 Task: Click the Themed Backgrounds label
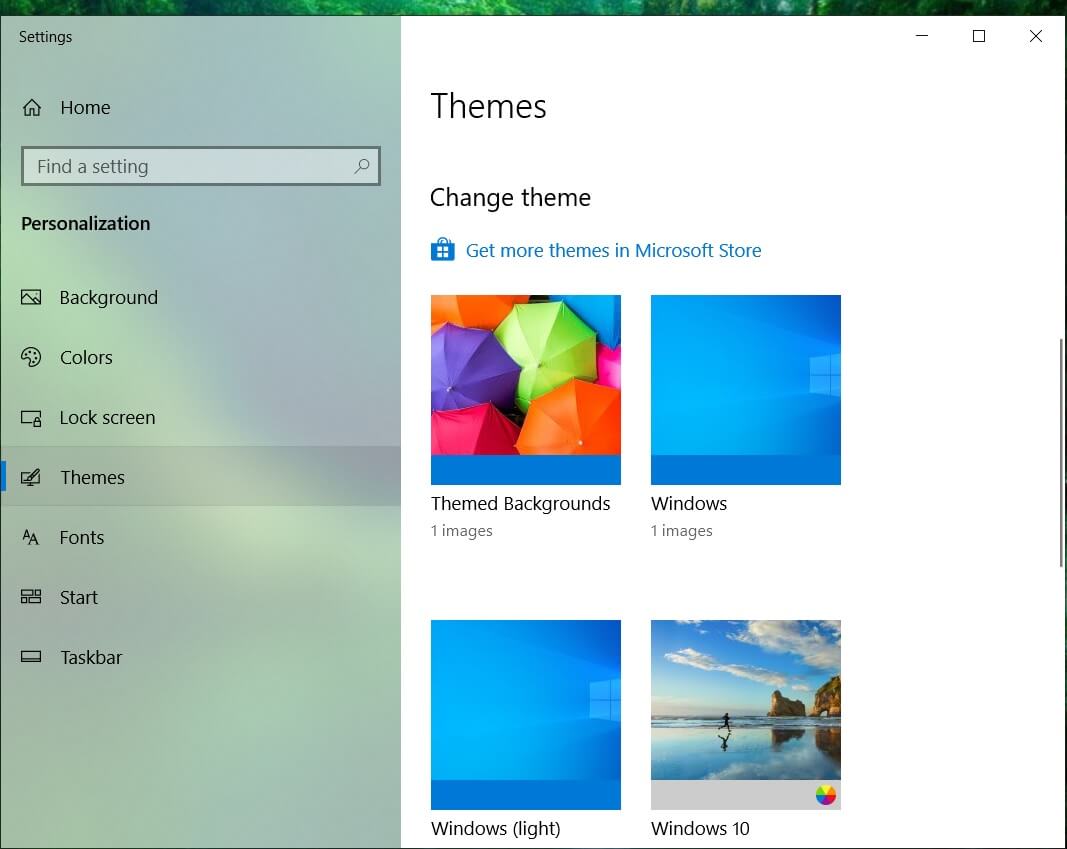click(521, 503)
